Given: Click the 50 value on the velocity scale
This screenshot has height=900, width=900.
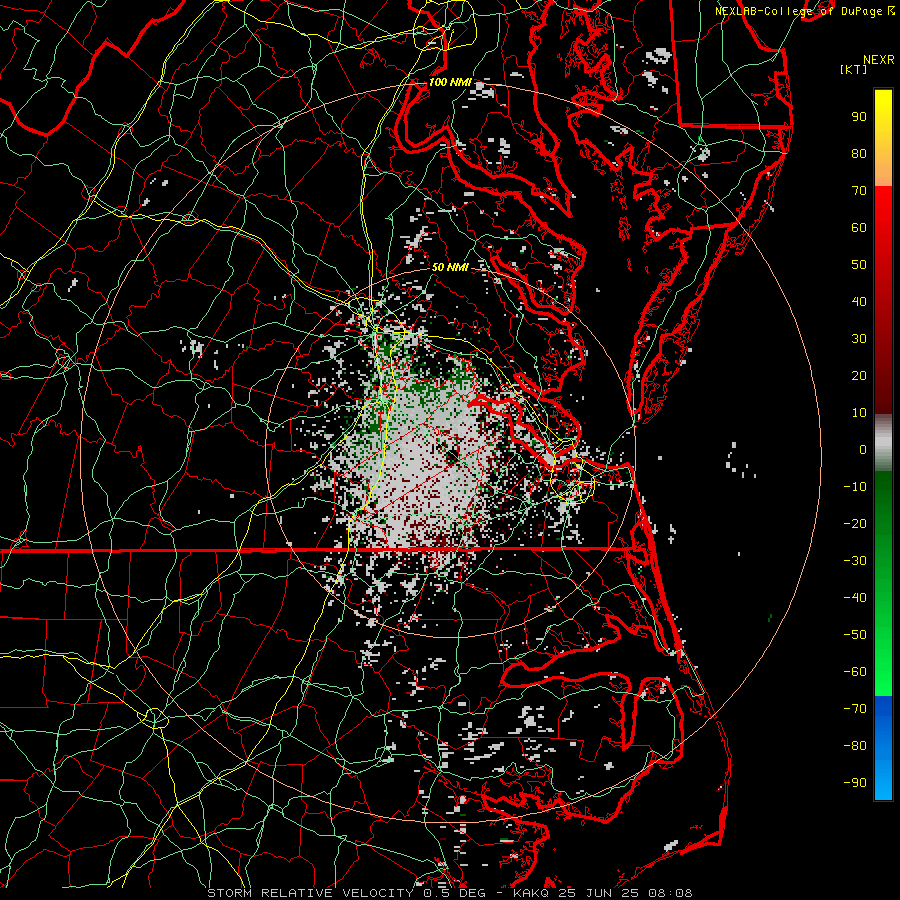Looking at the screenshot, I should 859,265.
